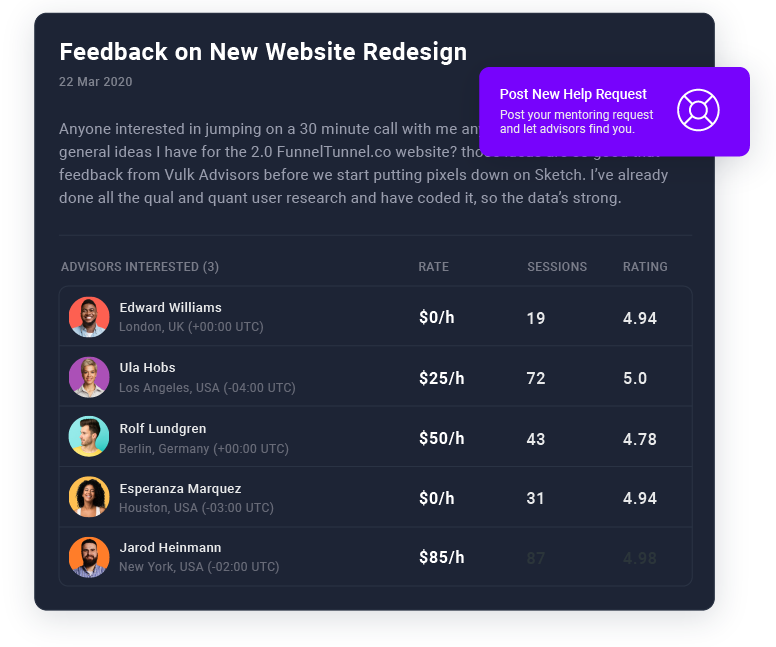Select the Esperanza Marquez name
Screen dimensions: 776x647
180,489
